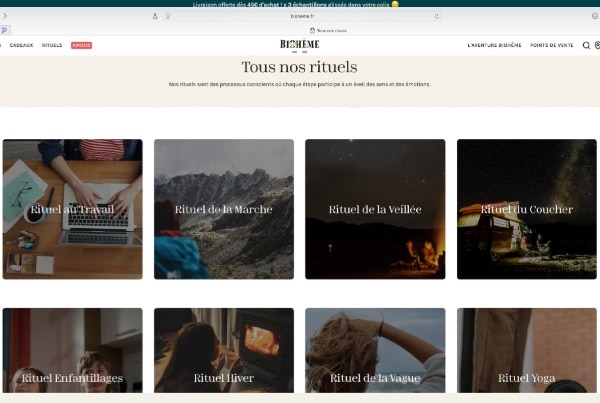Reload the page with the refresh icon
Viewport: 600px width, 403px height.
(x=437, y=16)
